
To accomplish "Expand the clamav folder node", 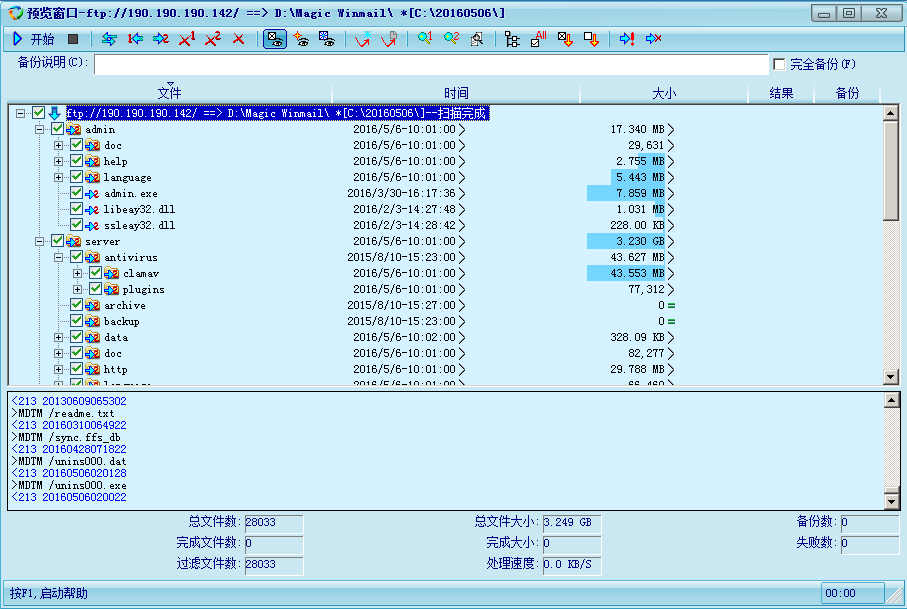I will coord(78,273).
